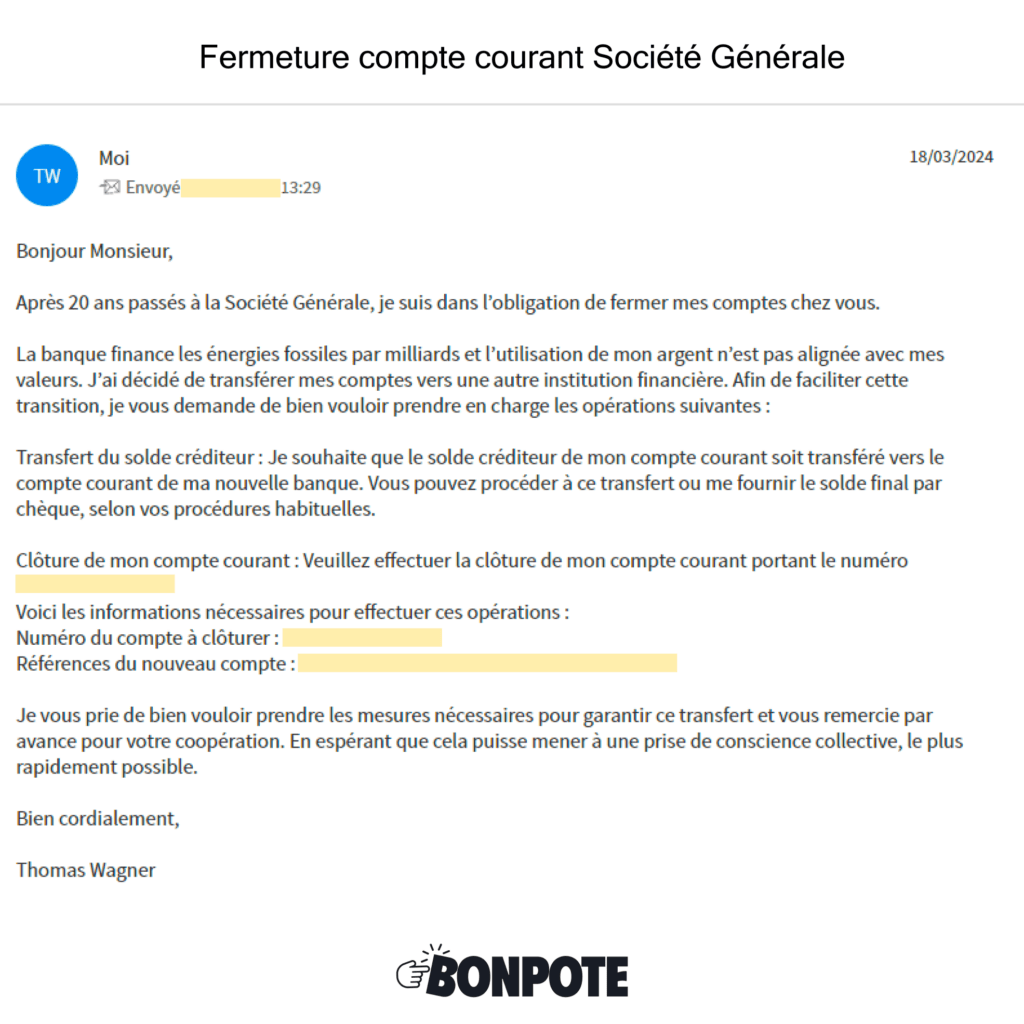Image resolution: width=1024 pixels, height=1024 pixels.
Task: Click the Bien cordialement closing line
Action: (x=98, y=818)
